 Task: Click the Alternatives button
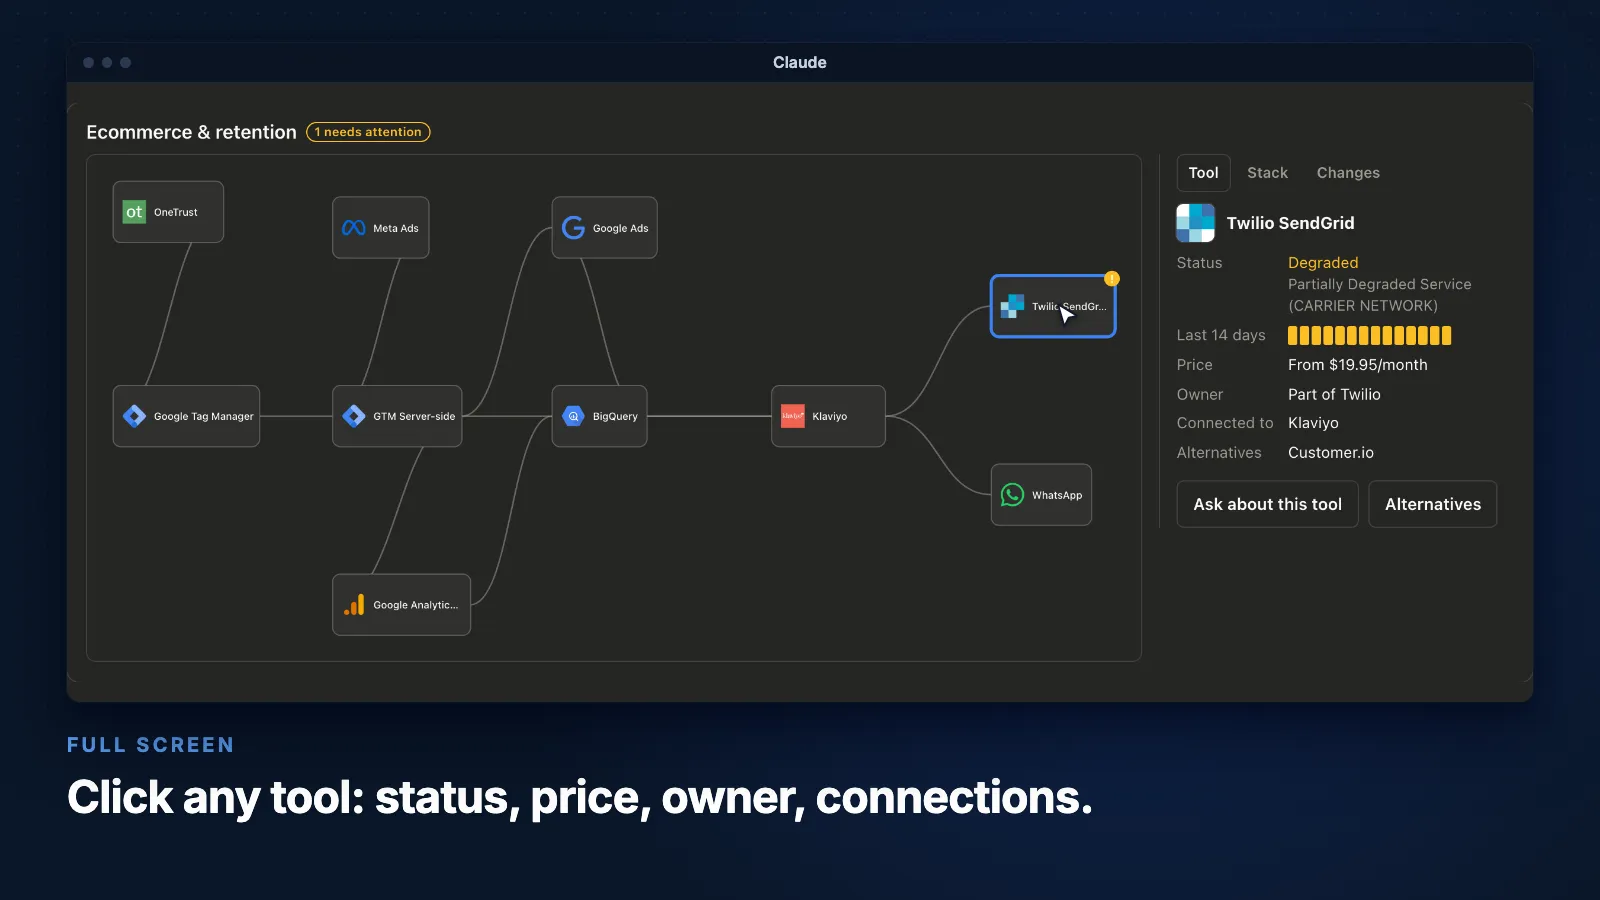point(1432,504)
